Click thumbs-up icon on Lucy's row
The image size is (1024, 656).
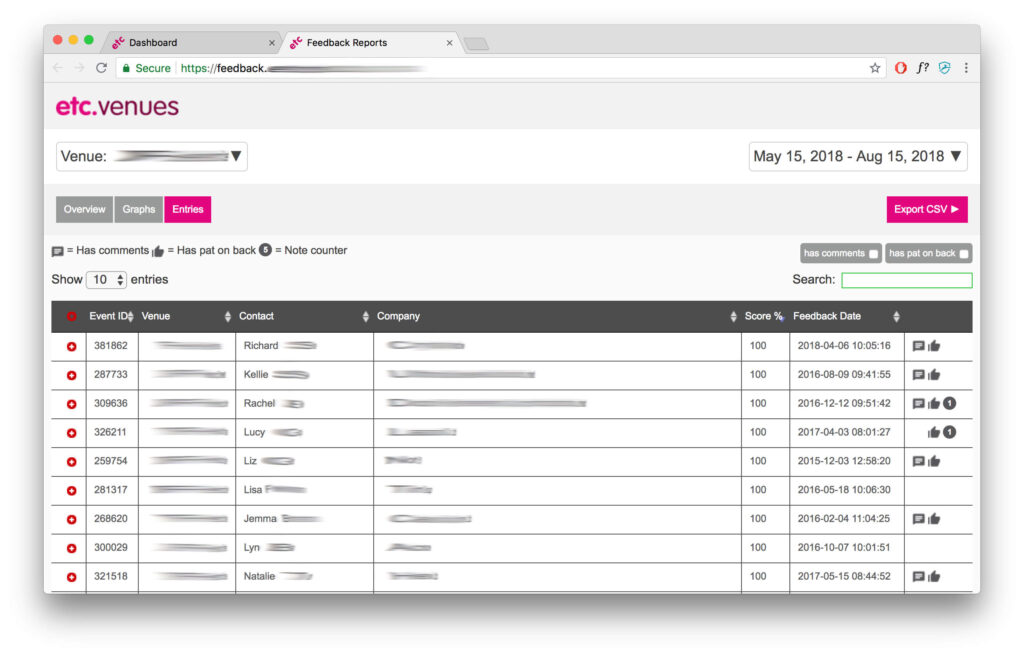[x=934, y=433]
